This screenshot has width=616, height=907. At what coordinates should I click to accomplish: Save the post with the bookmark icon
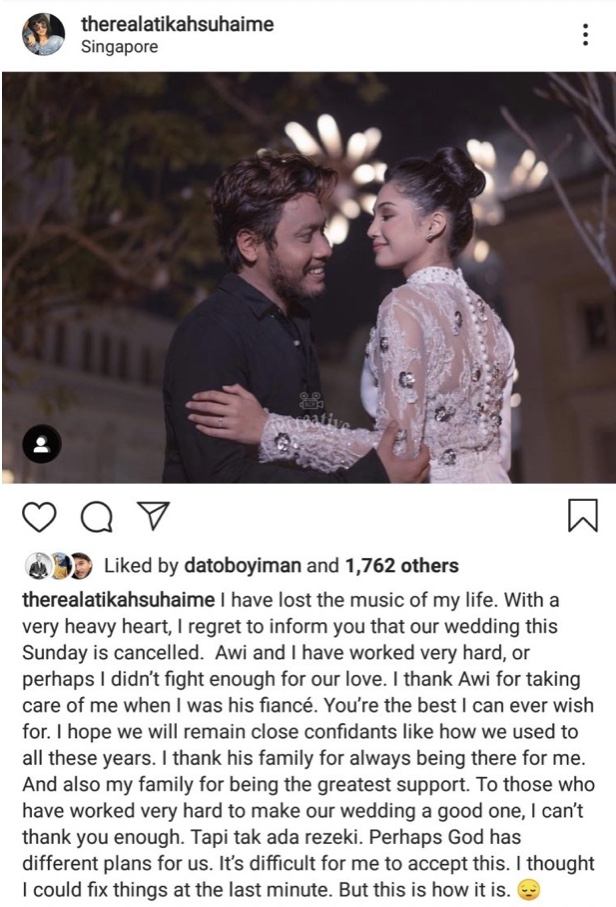pos(582,515)
